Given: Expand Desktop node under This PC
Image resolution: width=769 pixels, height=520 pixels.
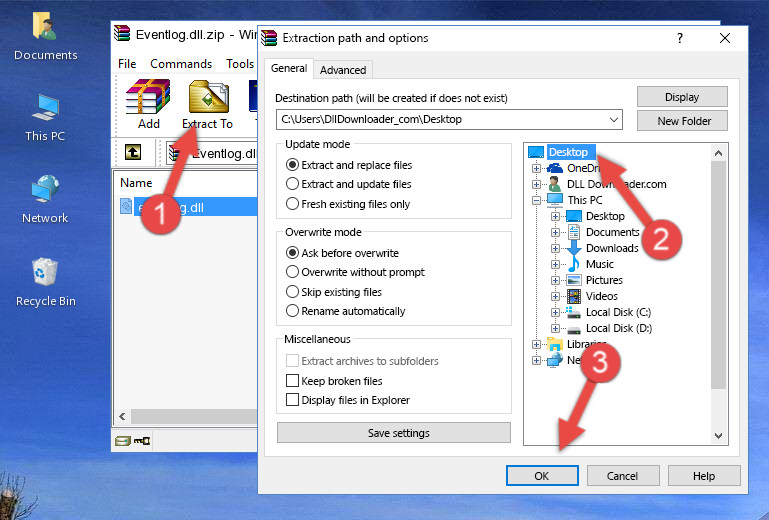Looking at the screenshot, I should click(x=555, y=216).
